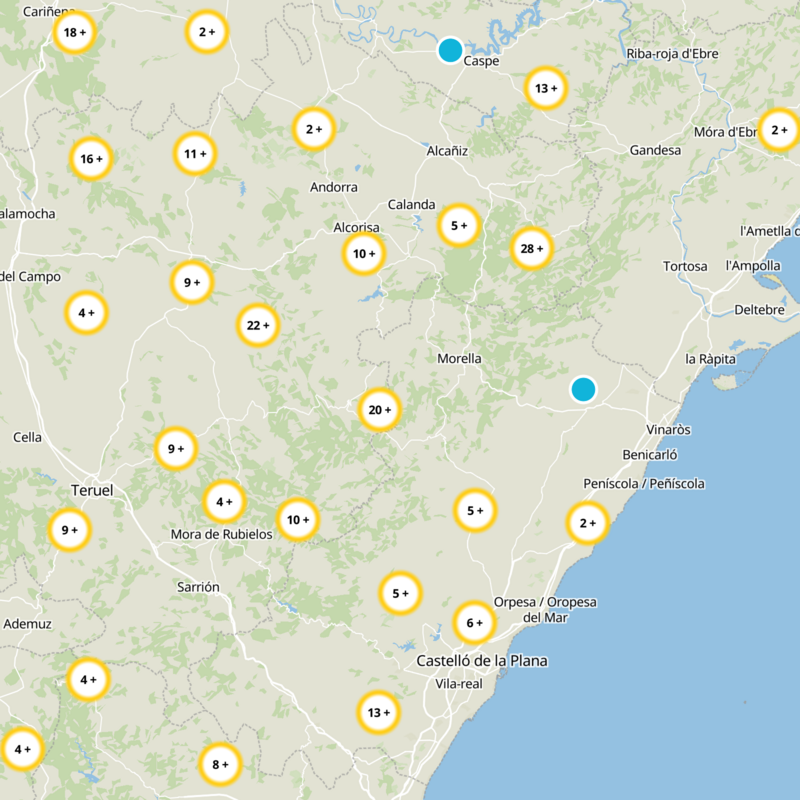
Task: Expand the 28+ cluster east of Alcorisa
Action: (x=531, y=250)
